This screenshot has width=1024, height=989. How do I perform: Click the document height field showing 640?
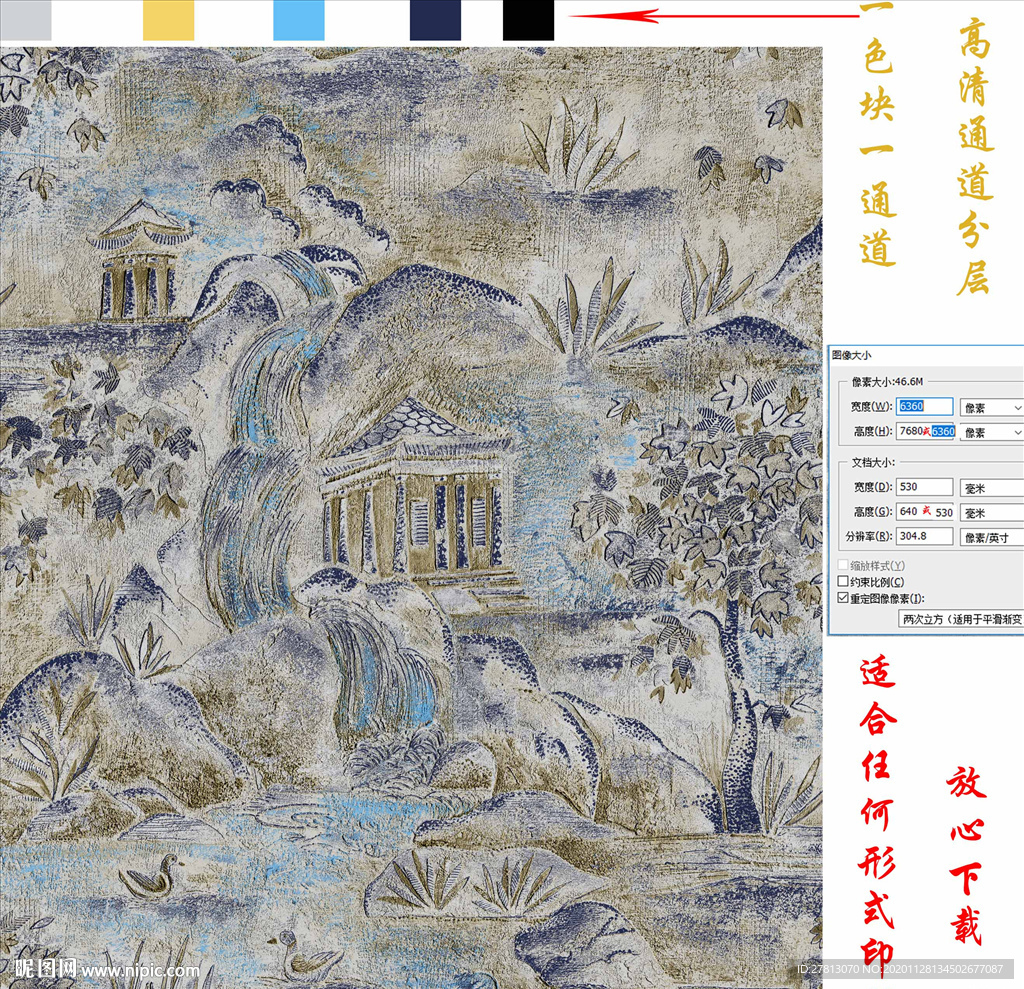click(926, 511)
